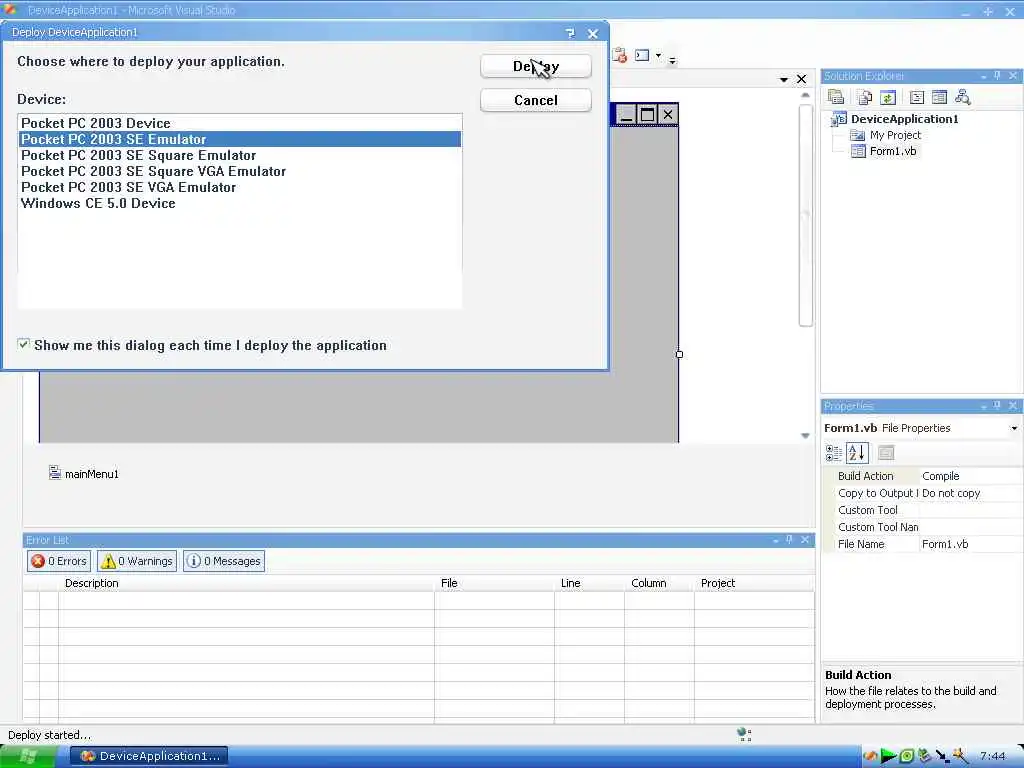Screen dimensions: 1024x768
Task: Toggle the 0 Messages filter
Action: coord(224,561)
